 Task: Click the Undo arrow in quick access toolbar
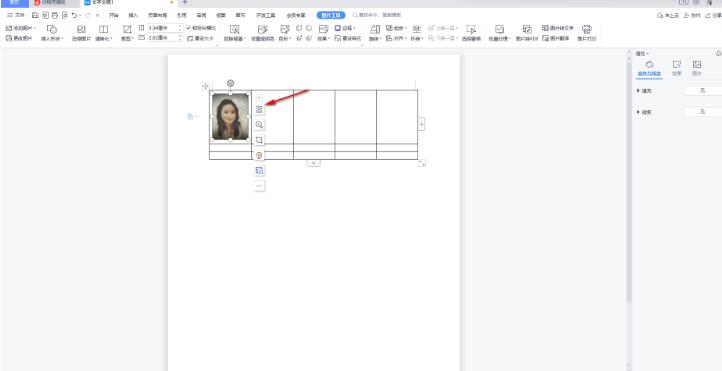[x=74, y=15]
